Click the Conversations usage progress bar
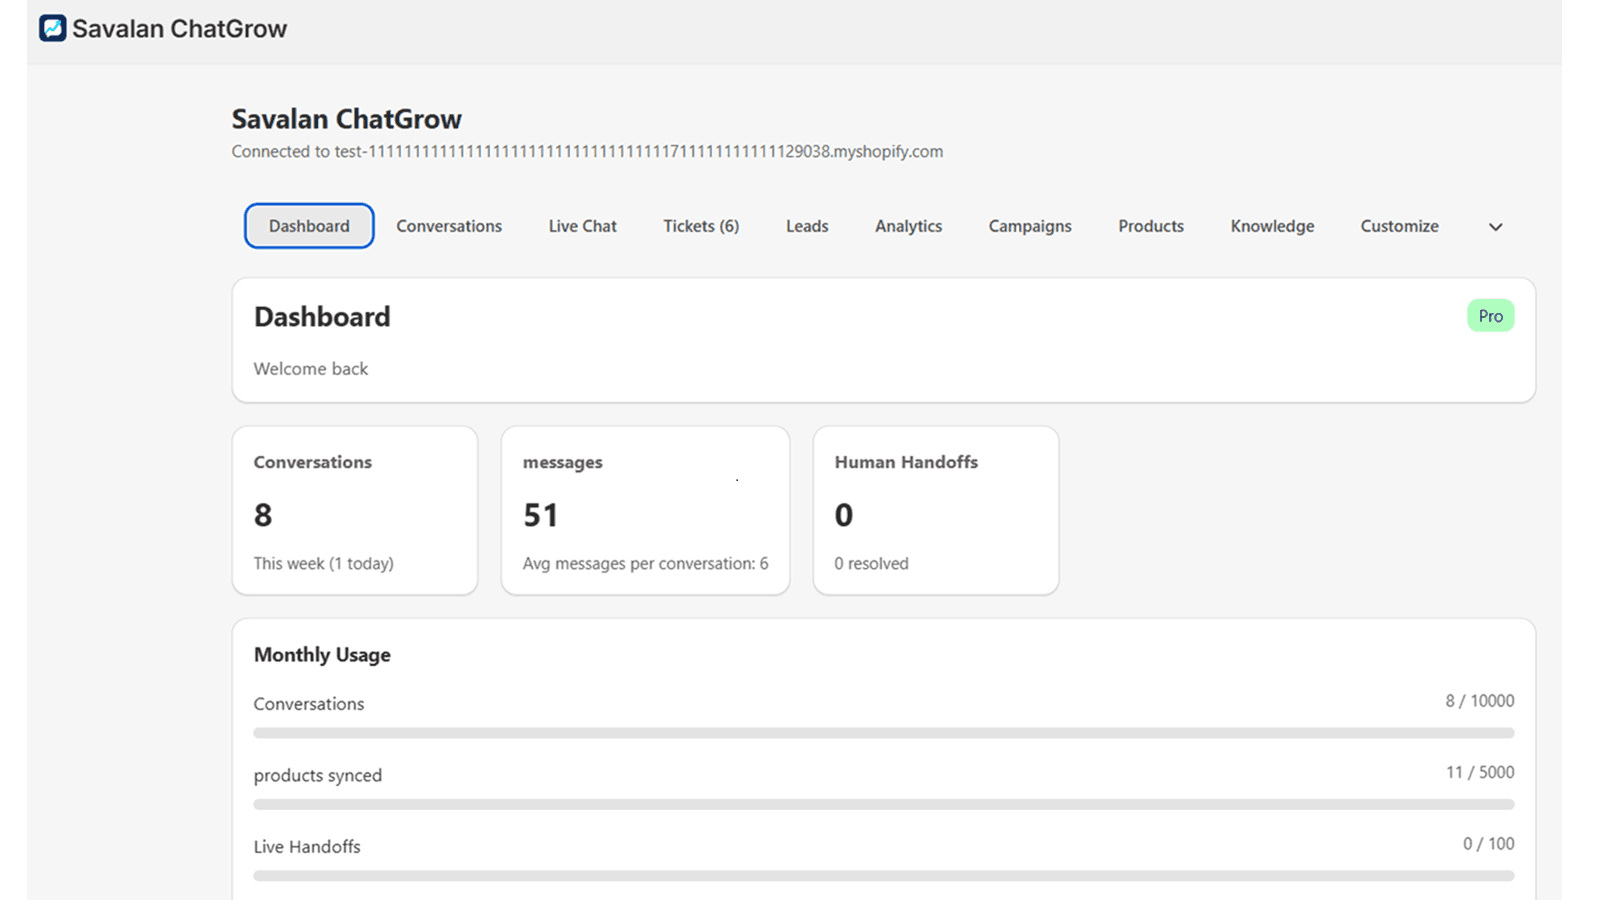1600x900 pixels. [884, 733]
